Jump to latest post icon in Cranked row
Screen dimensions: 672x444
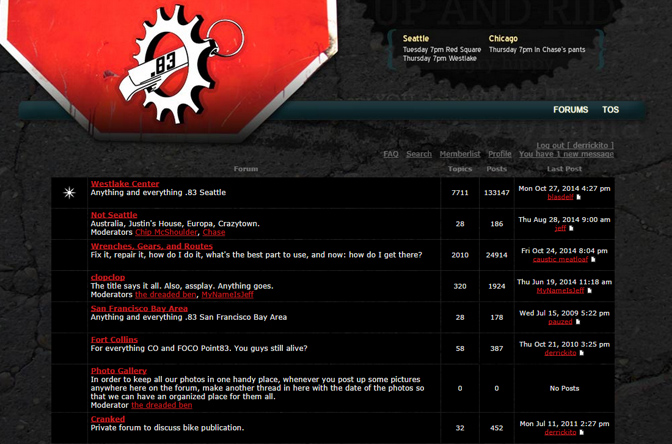[581, 433]
